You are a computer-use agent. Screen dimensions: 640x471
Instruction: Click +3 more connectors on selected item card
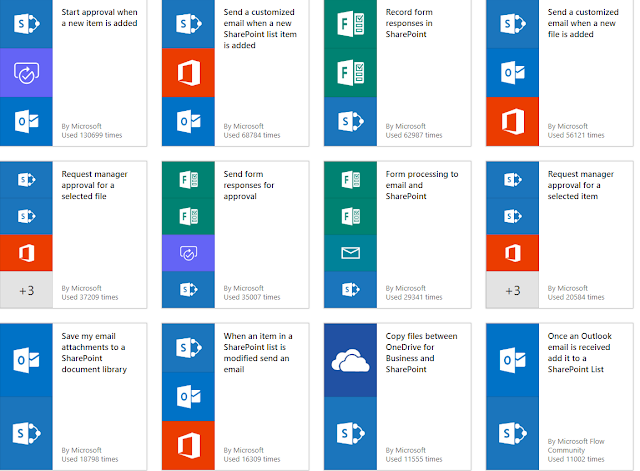[512, 290]
